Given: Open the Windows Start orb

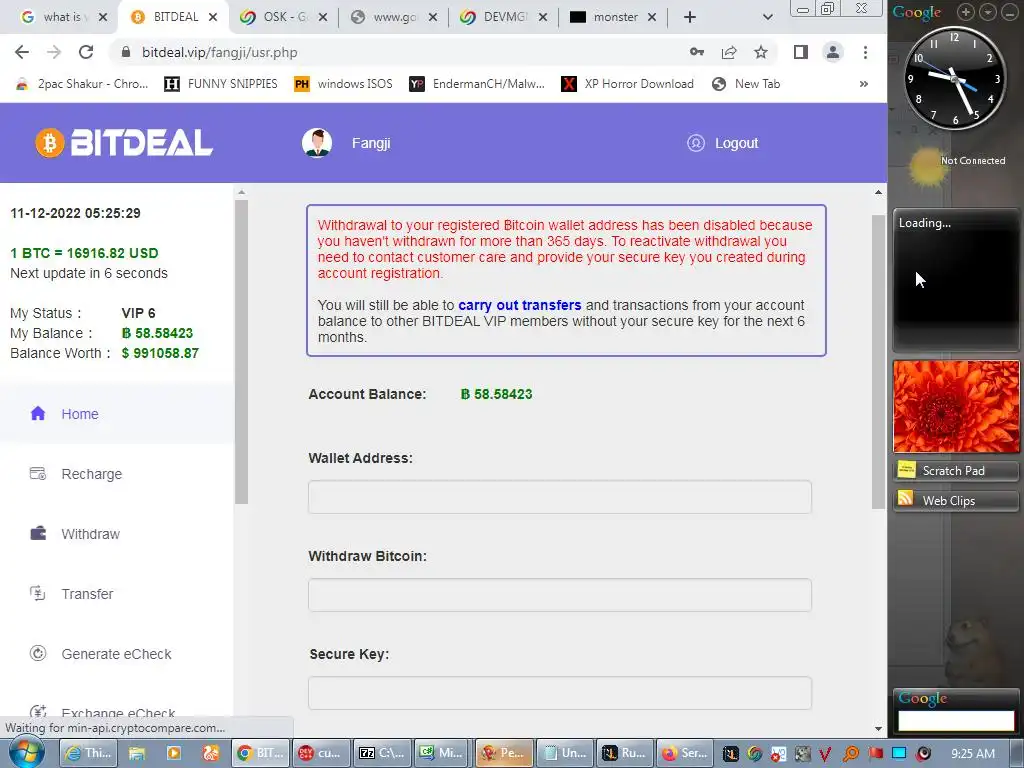Looking at the screenshot, I should coord(26,753).
